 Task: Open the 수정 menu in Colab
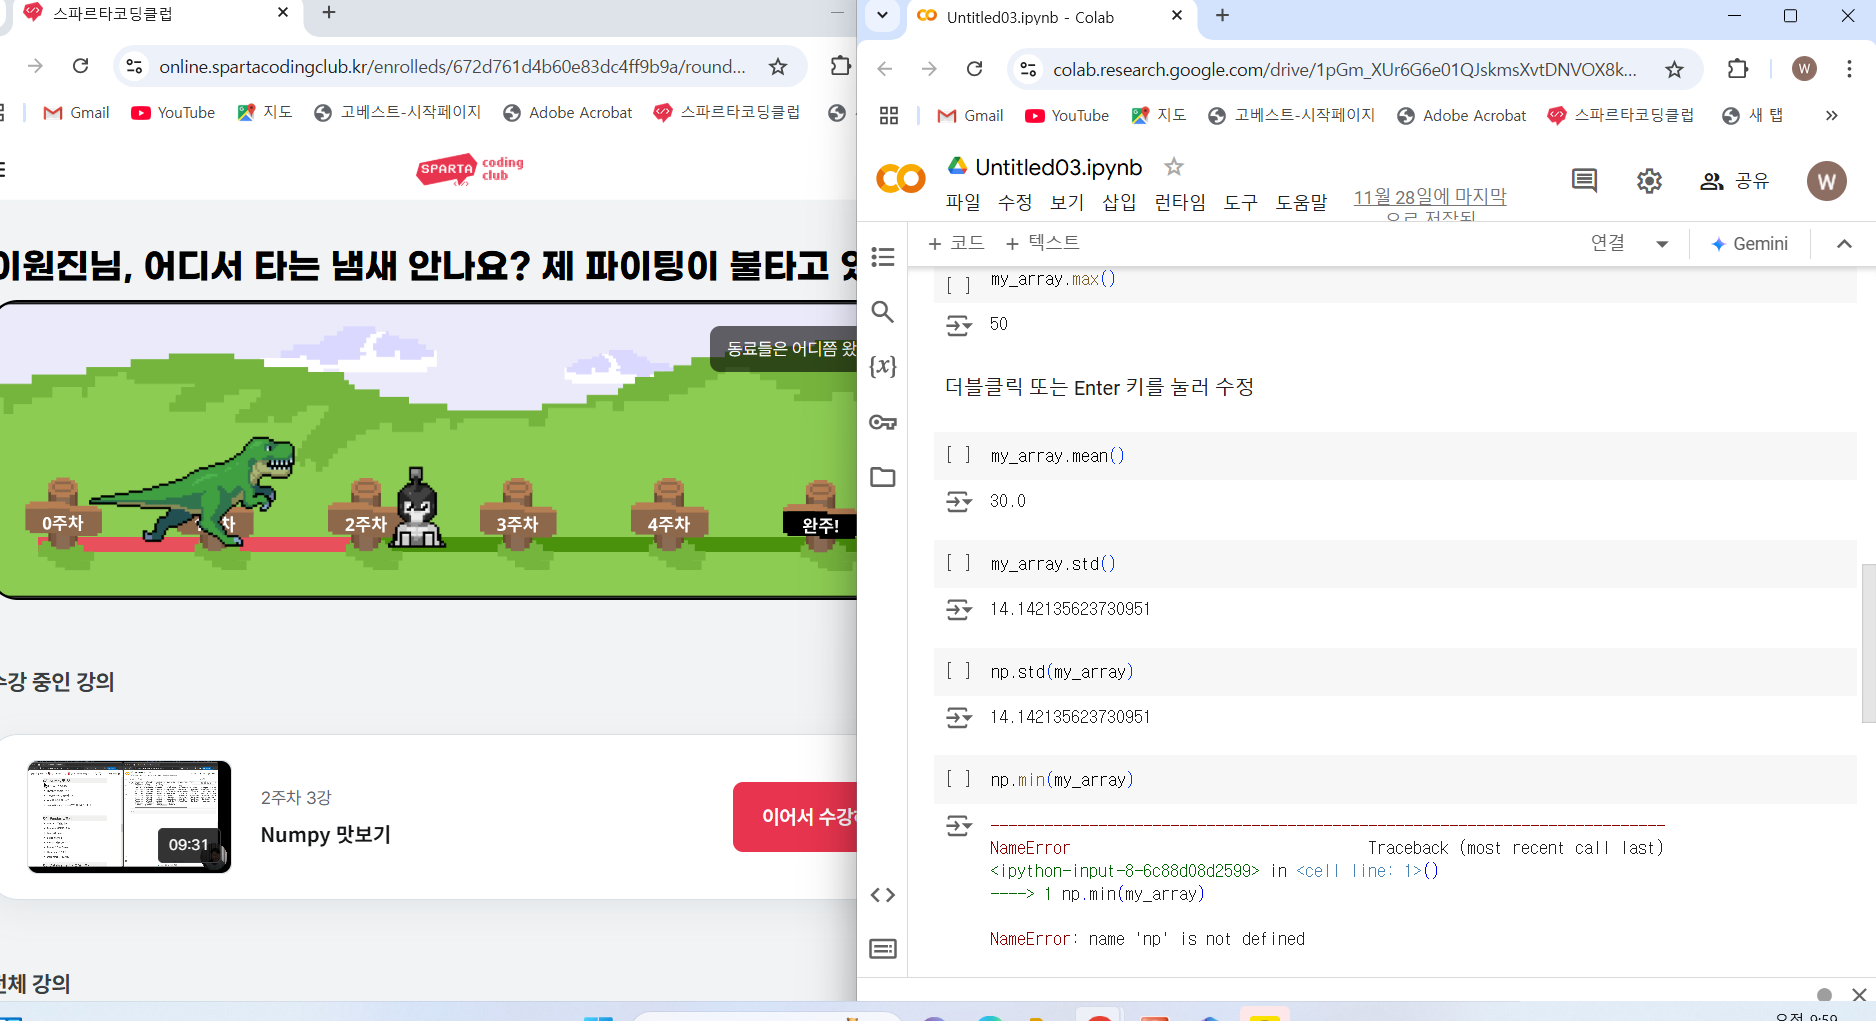point(1015,202)
